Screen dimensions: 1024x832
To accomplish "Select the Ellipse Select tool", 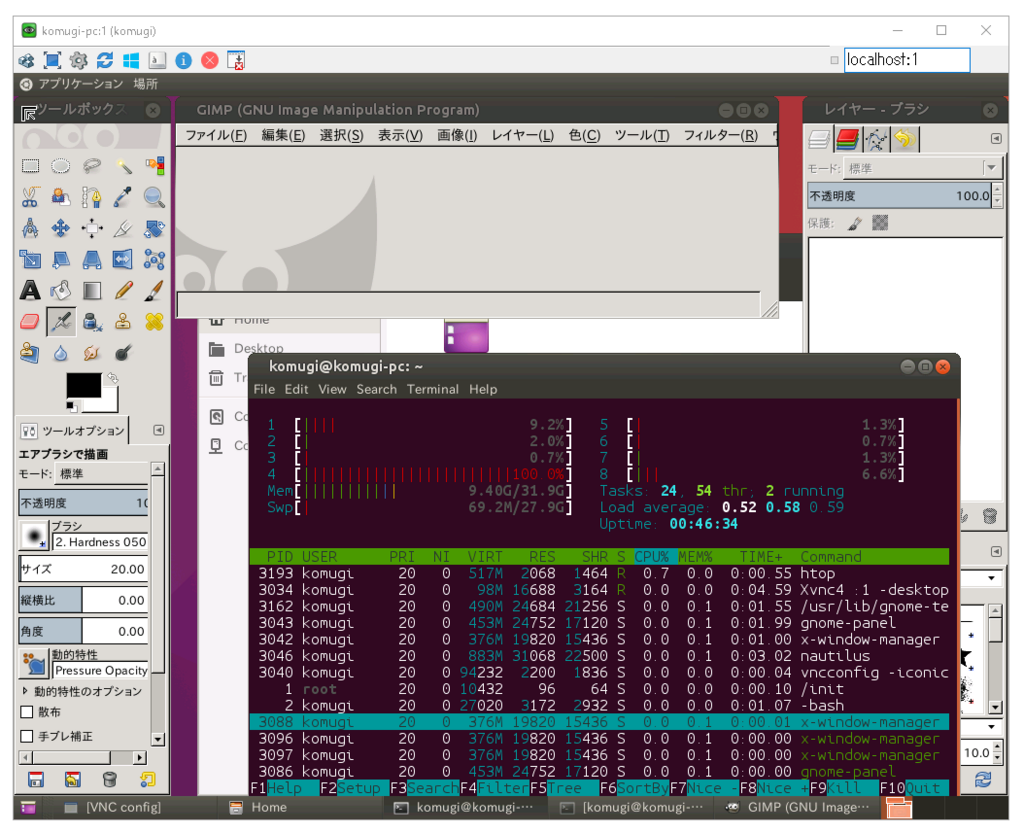I will point(61,165).
